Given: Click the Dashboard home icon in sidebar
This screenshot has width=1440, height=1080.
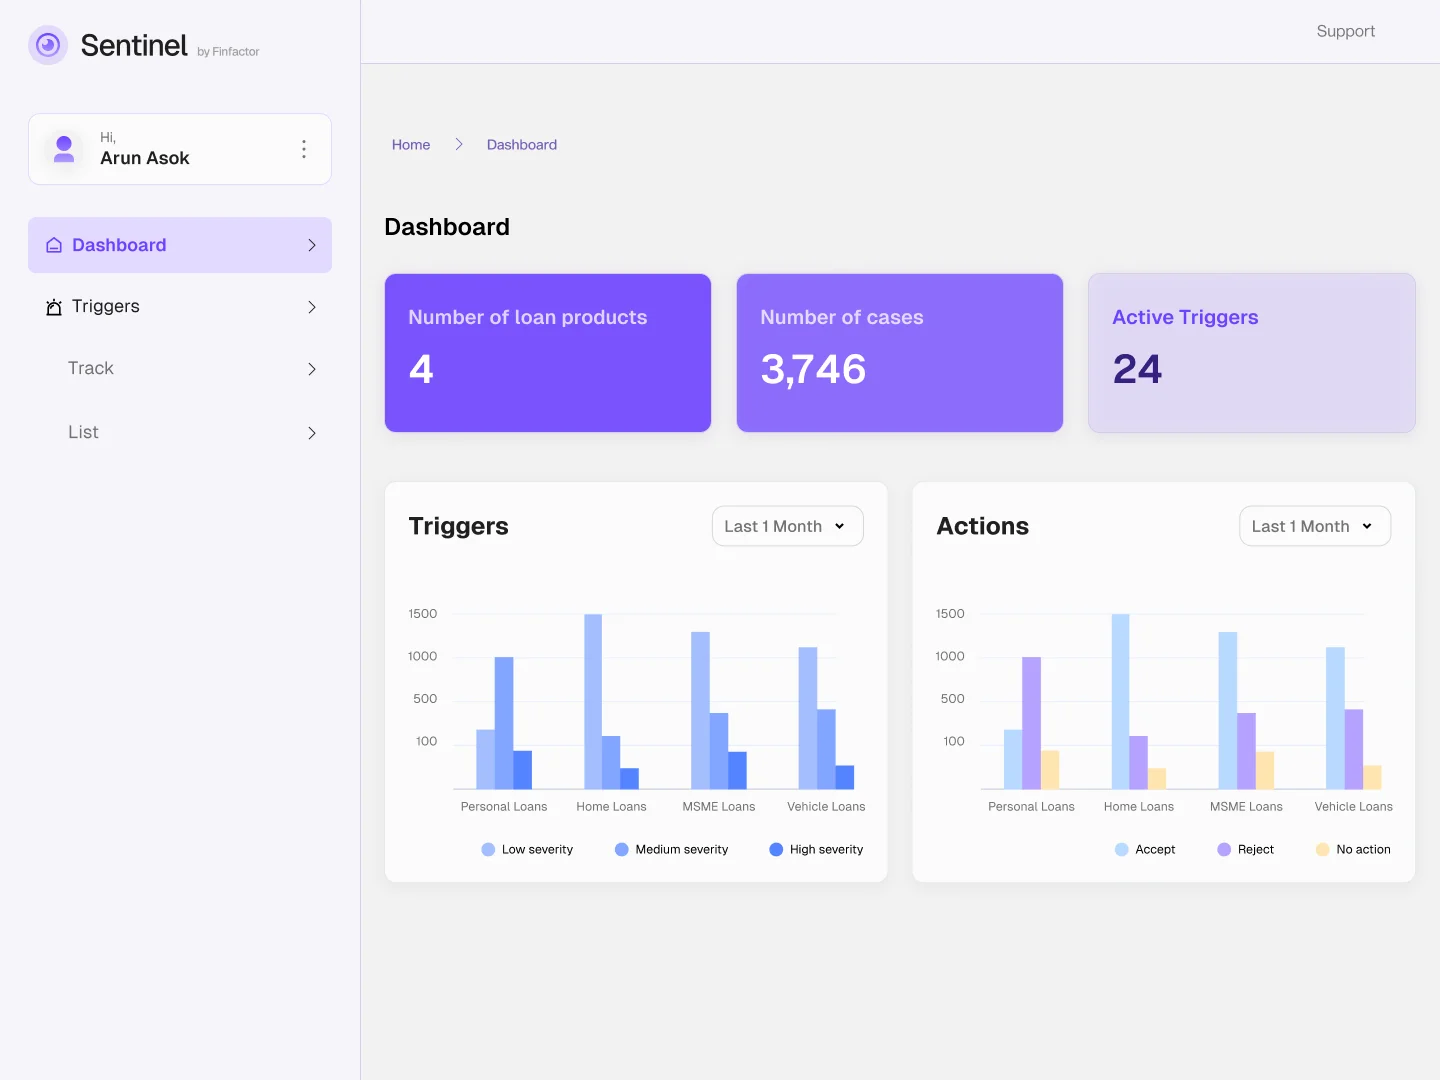Looking at the screenshot, I should coord(54,245).
